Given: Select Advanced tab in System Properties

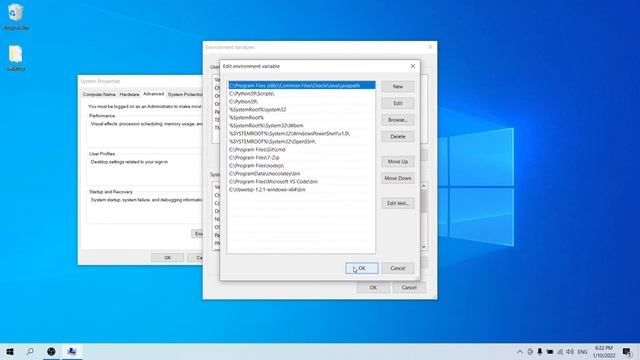Looking at the screenshot, I should point(153,94).
